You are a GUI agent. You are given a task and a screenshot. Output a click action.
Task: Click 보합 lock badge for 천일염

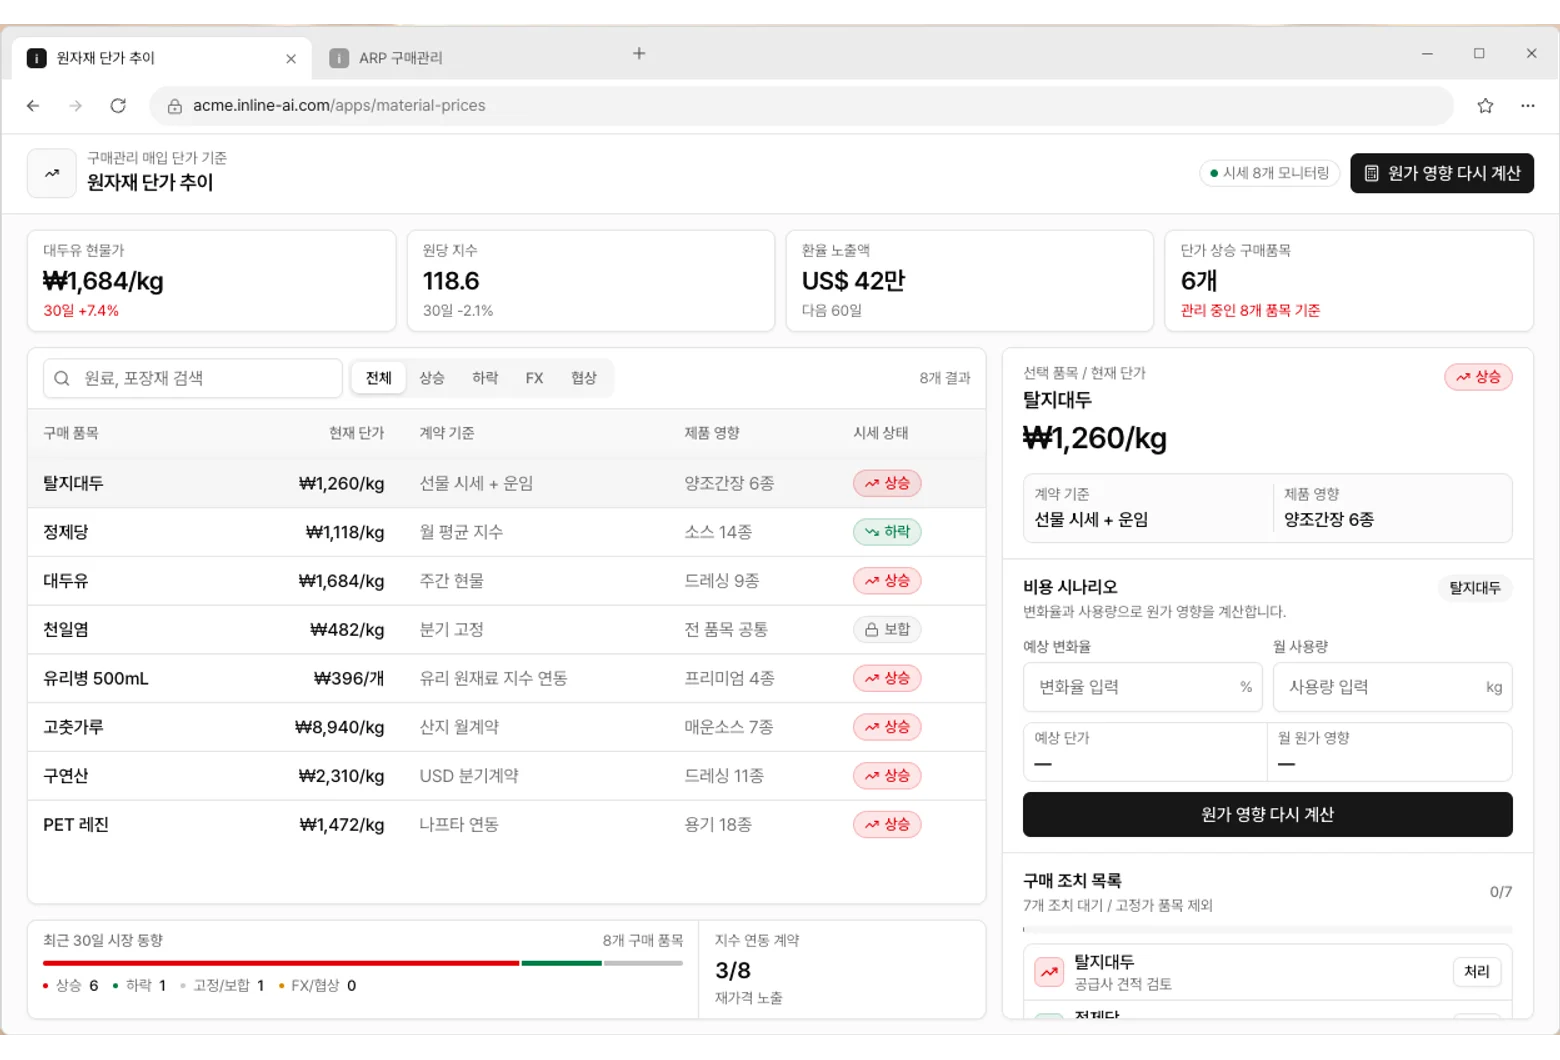pyautogui.click(x=887, y=630)
